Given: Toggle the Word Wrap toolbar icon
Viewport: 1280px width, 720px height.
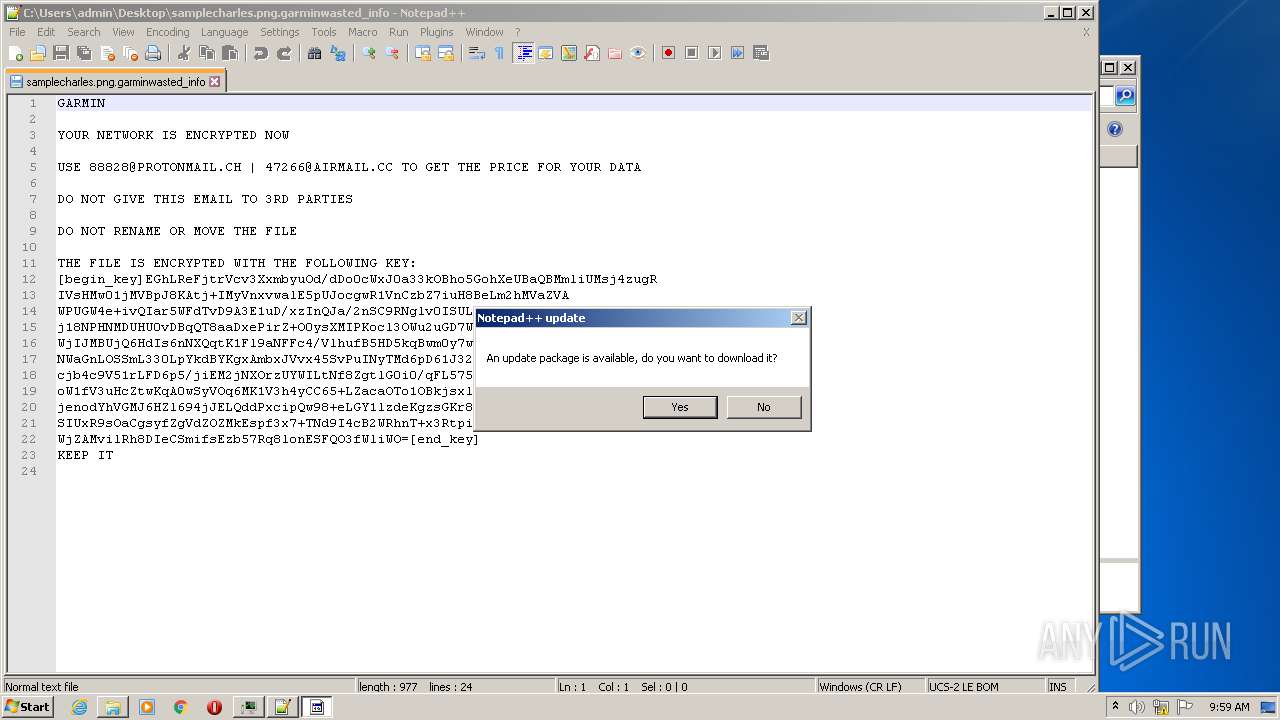Looking at the screenshot, I should pyautogui.click(x=476, y=53).
